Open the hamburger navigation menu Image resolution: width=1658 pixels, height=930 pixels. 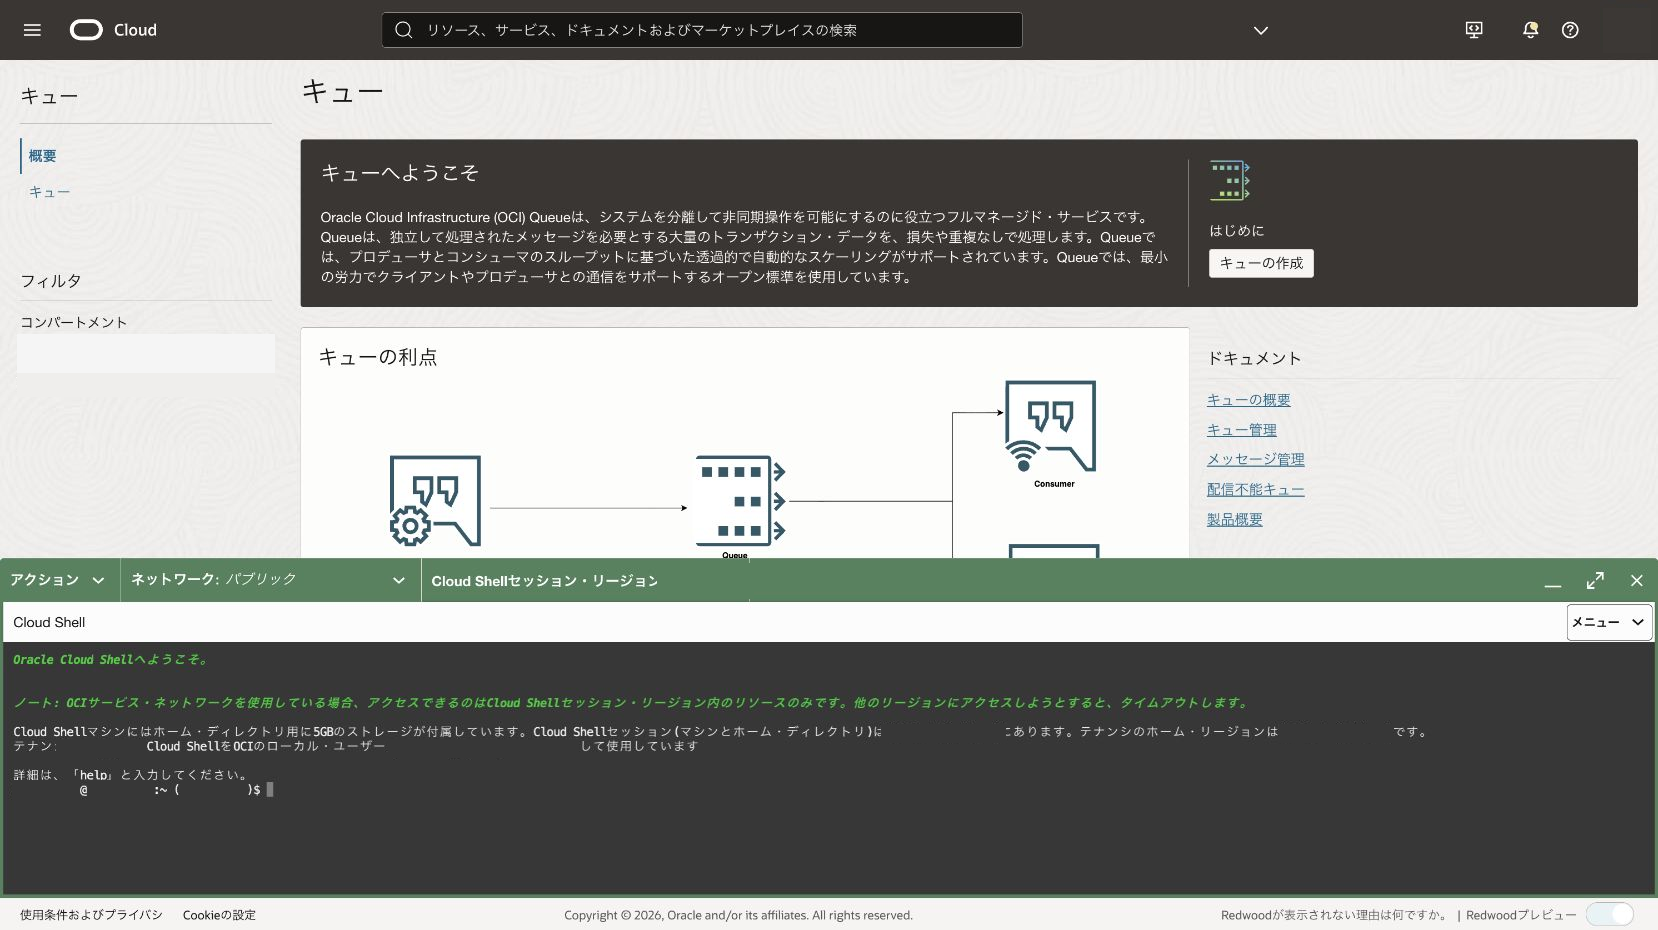(x=32, y=30)
